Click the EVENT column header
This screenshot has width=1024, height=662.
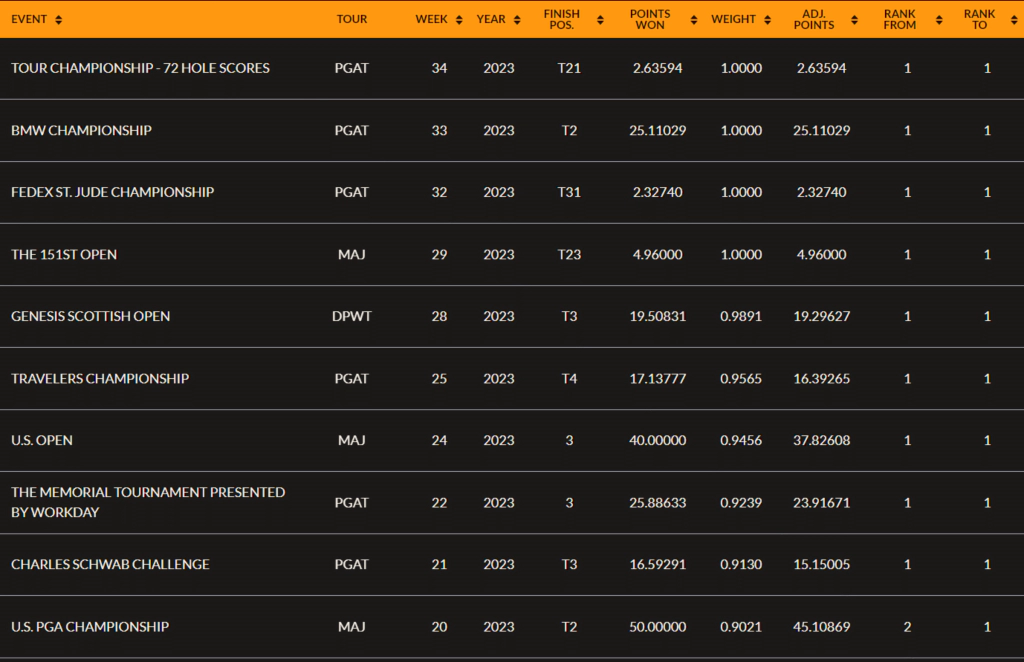click(x=29, y=19)
